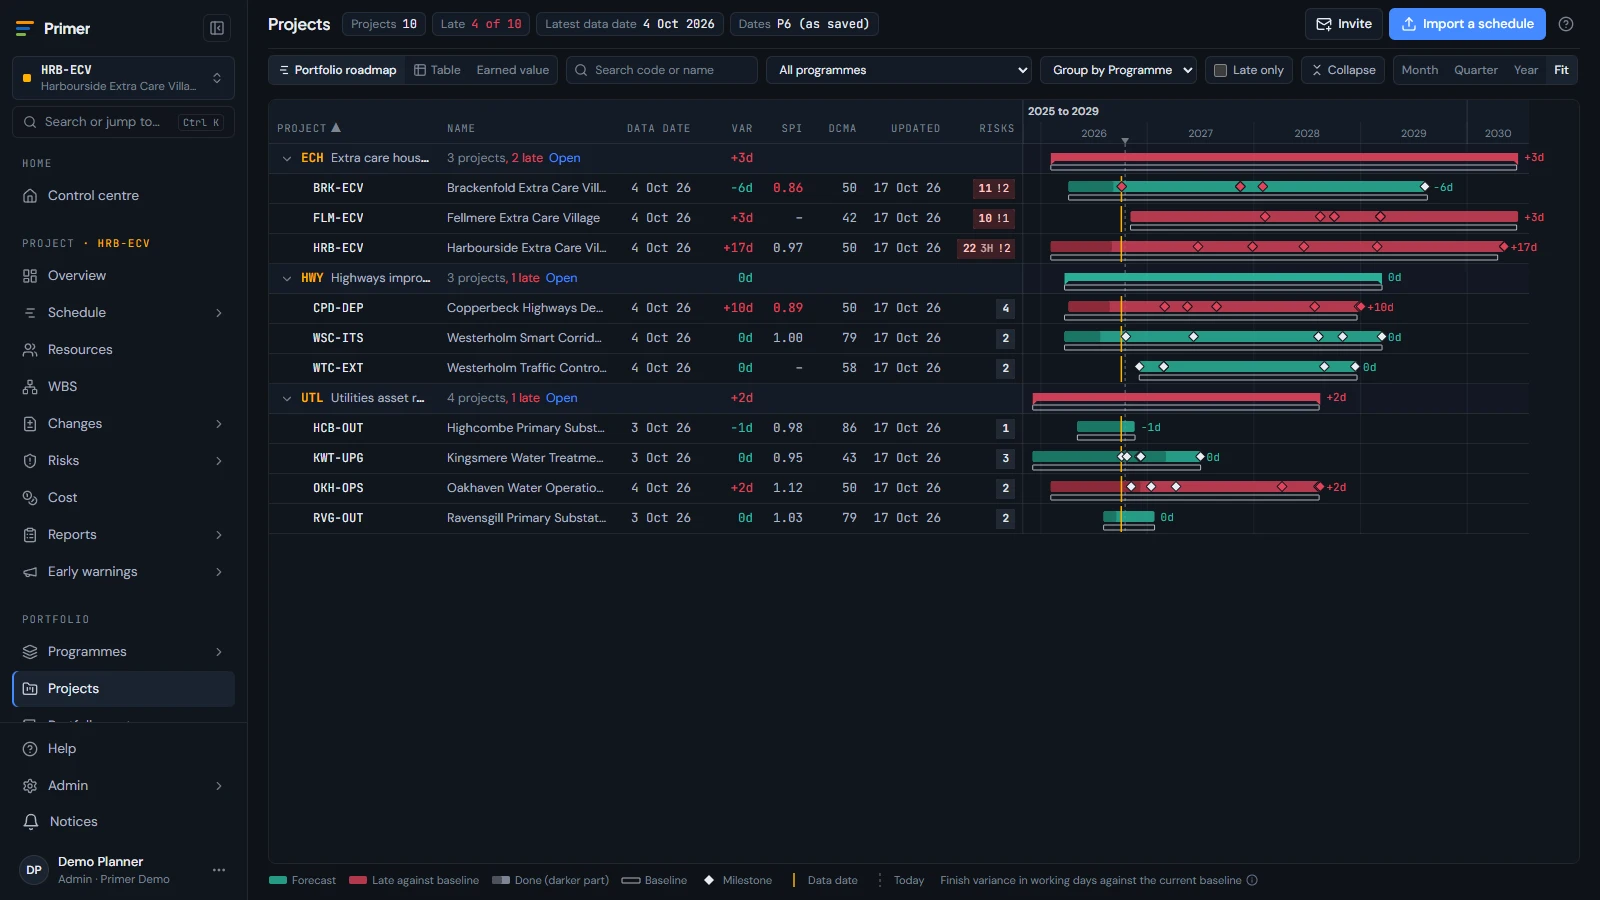Open the Group by Programme dropdown
This screenshot has height=900, width=1600.
1118,70
